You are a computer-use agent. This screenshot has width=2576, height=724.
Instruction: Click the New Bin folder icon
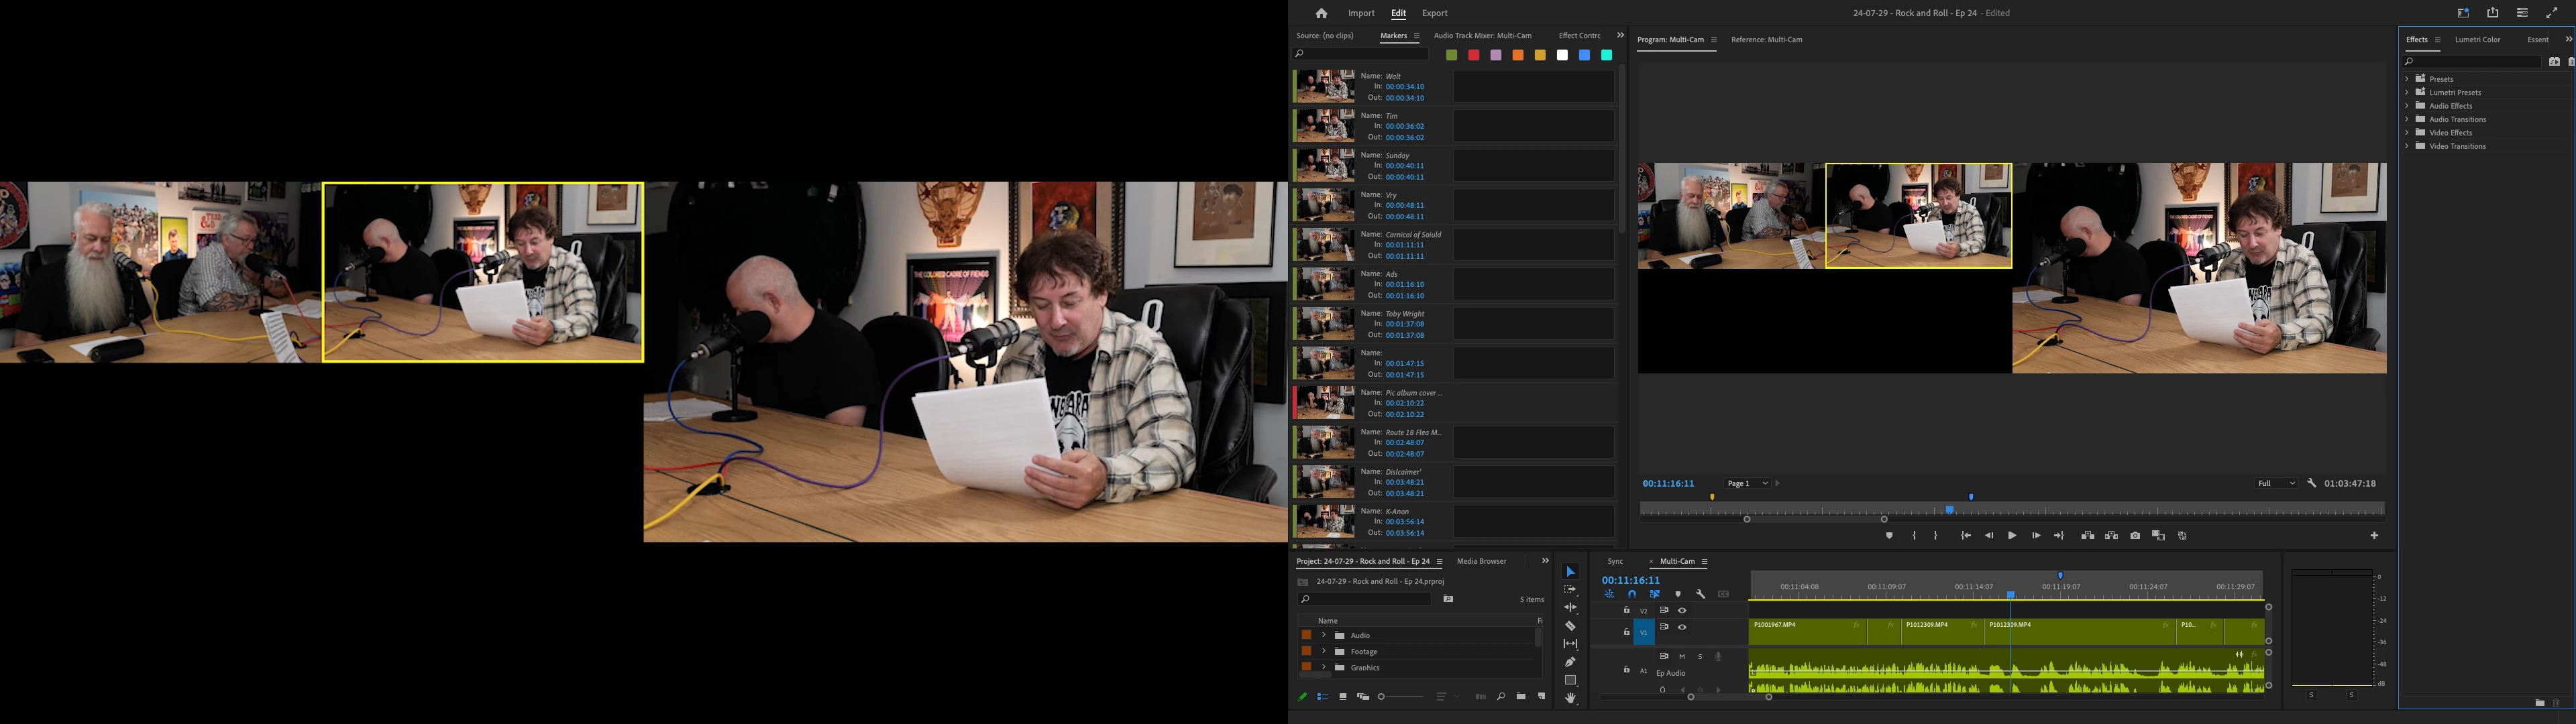pos(1521,696)
